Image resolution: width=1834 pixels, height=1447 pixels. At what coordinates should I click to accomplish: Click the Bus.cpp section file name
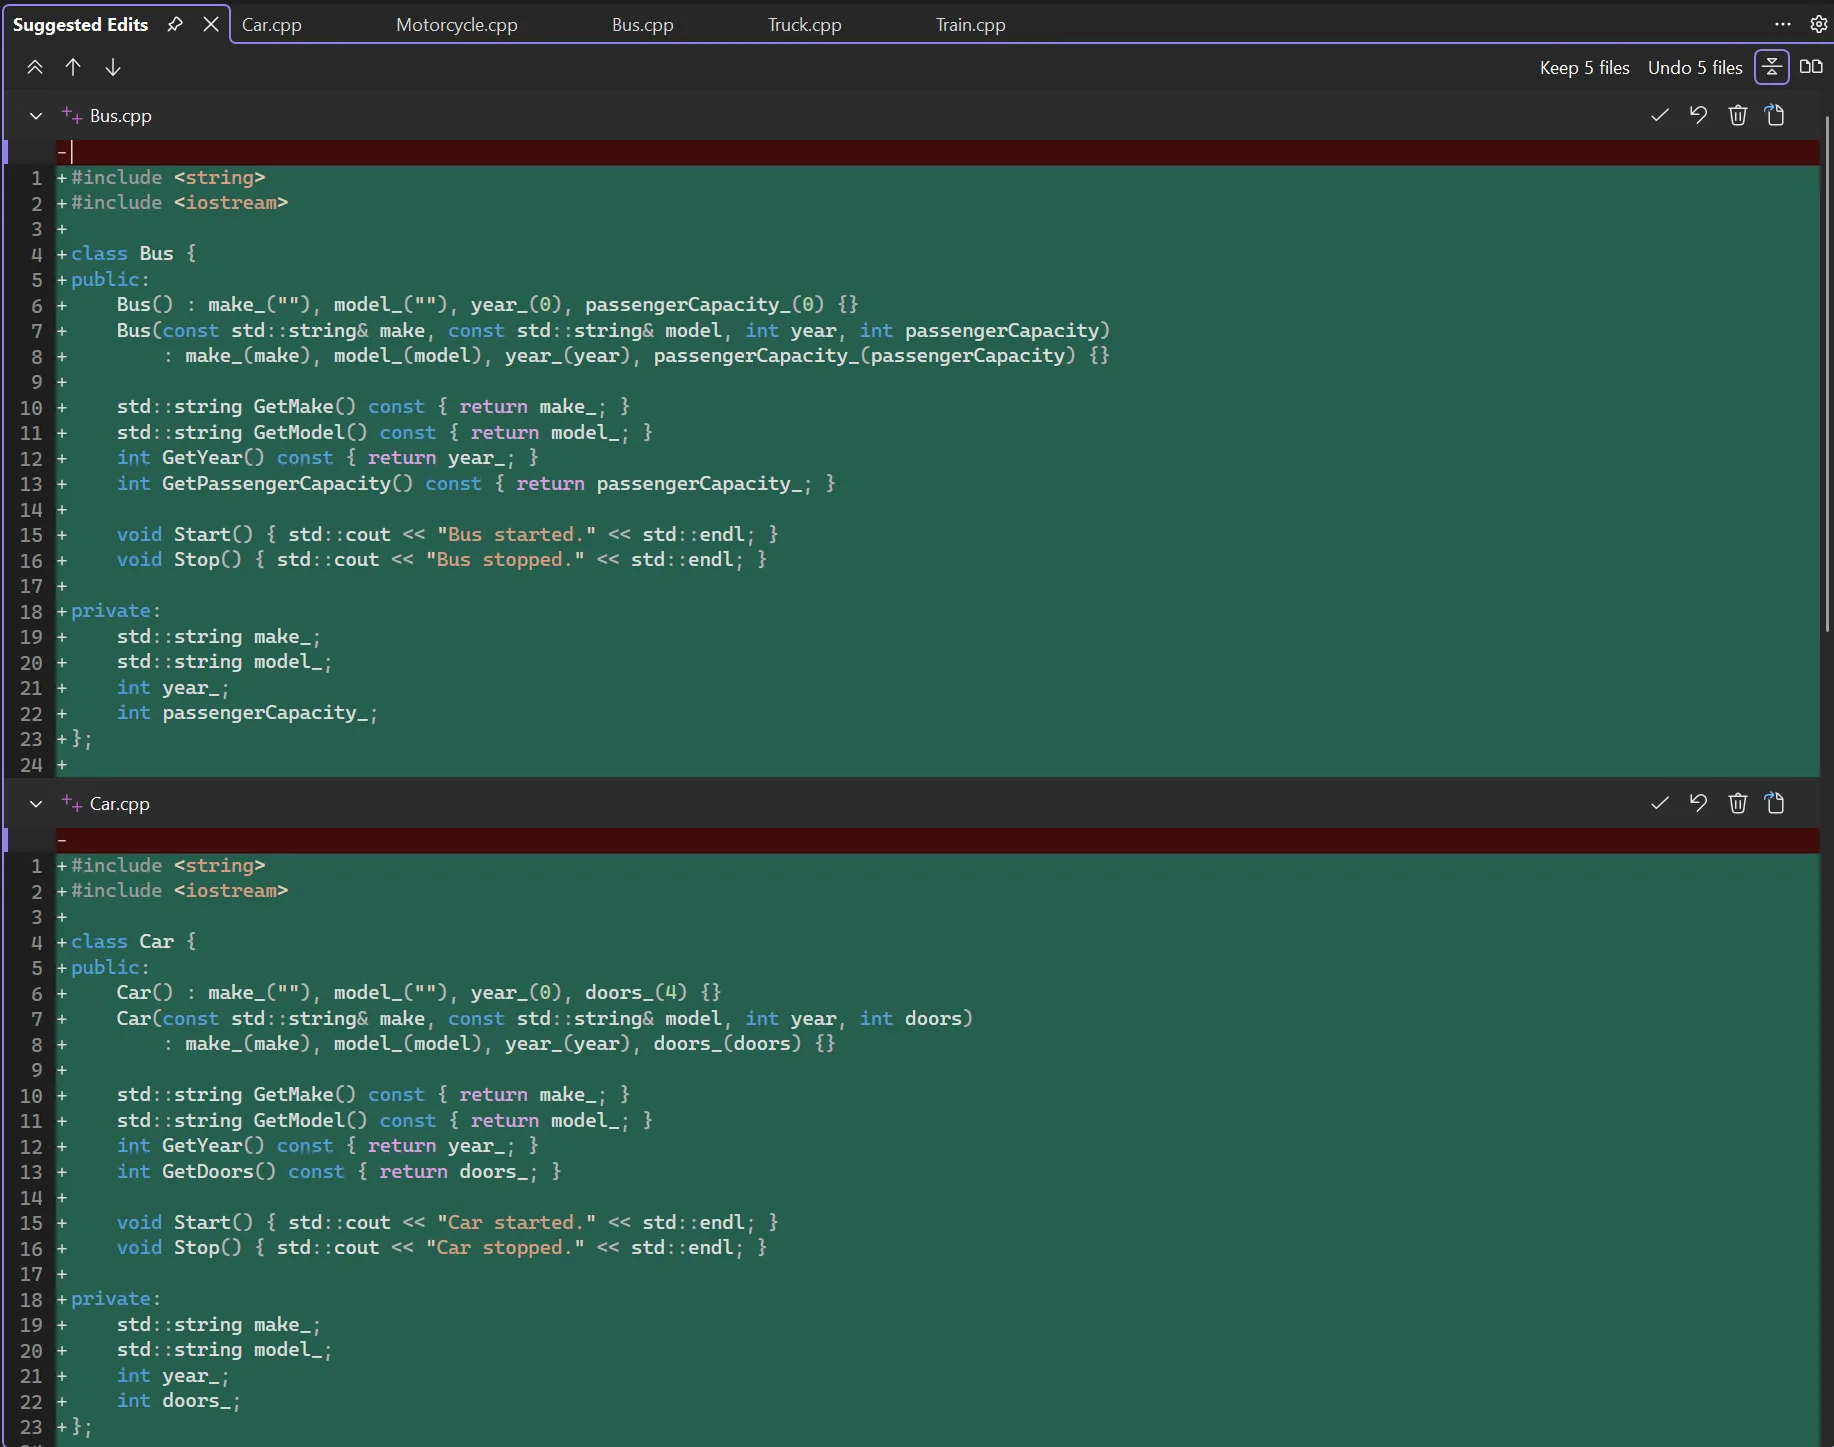[121, 116]
